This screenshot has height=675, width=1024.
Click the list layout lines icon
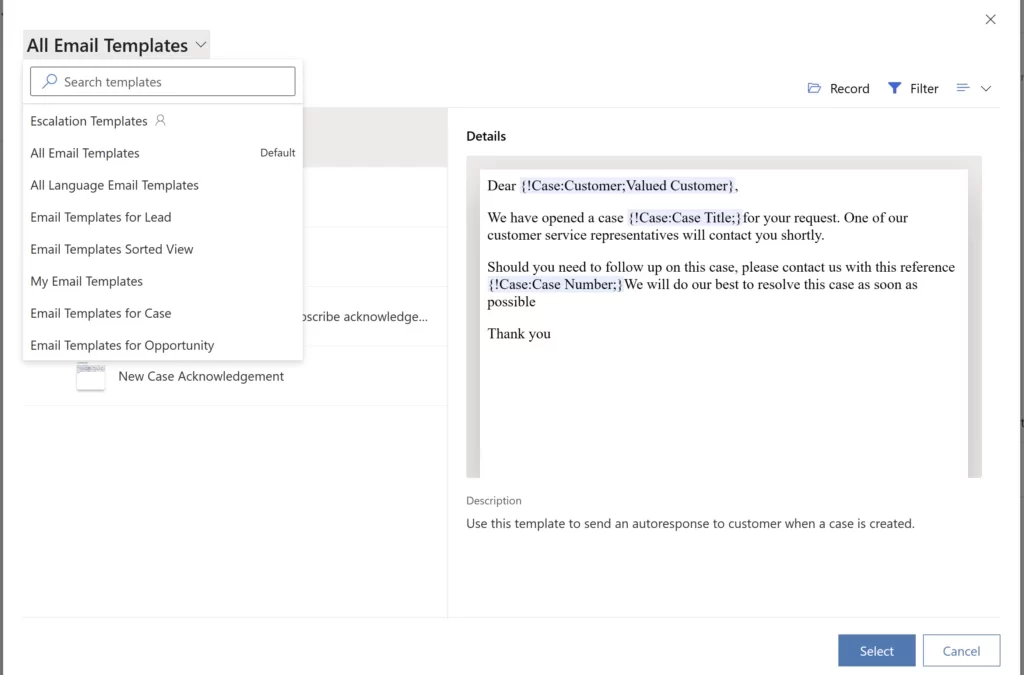click(x=963, y=87)
